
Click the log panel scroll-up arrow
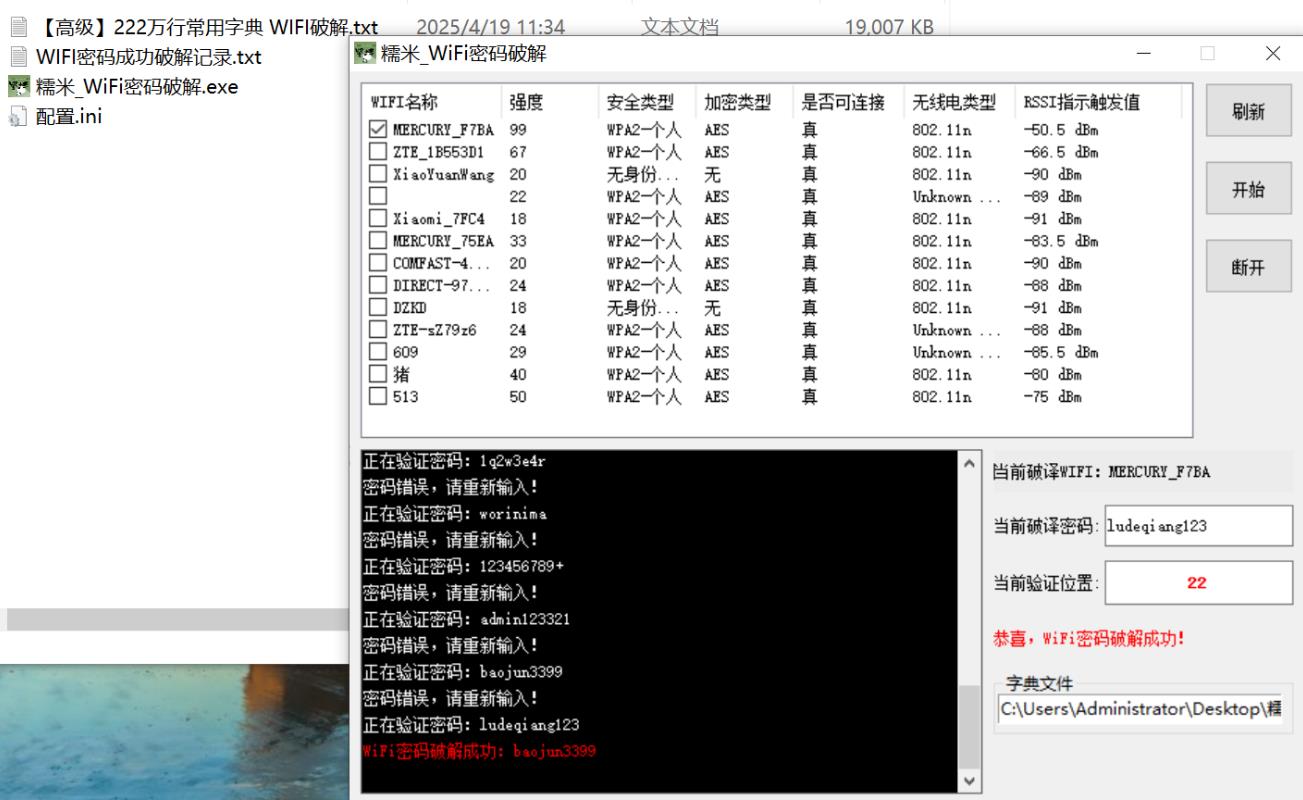pyautogui.click(x=968, y=464)
